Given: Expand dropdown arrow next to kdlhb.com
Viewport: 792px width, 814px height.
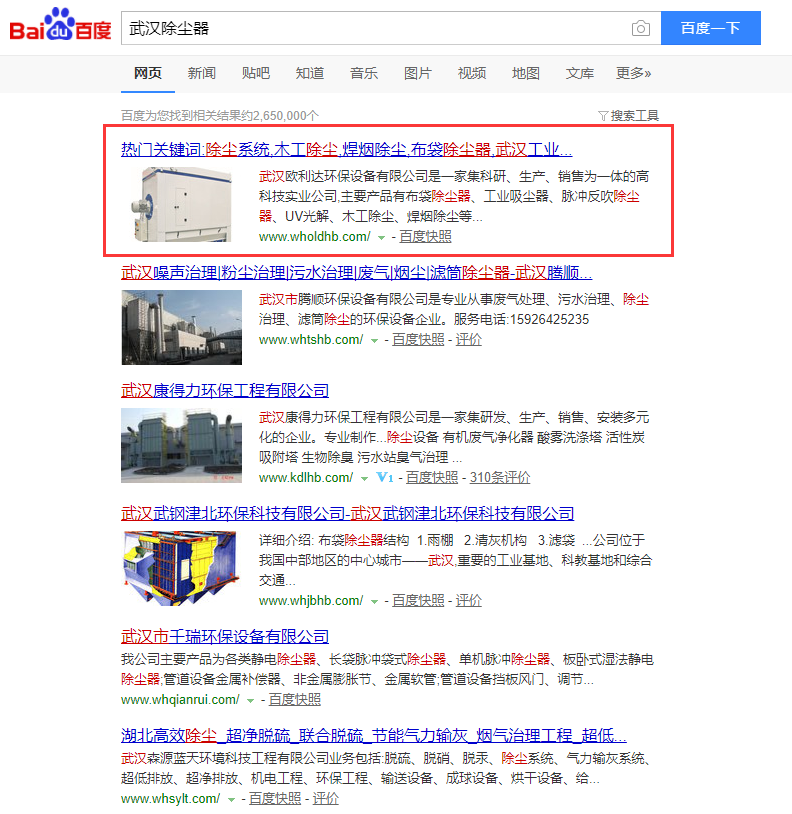Looking at the screenshot, I should (364, 479).
